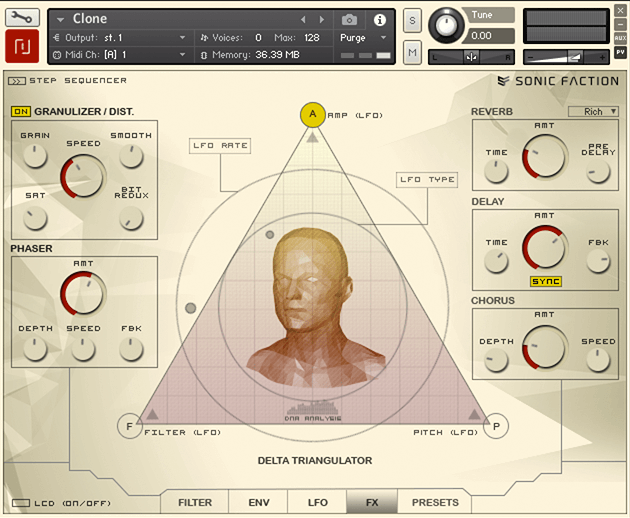Image resolution: width=630 pixels, height=518 pixels.
Task: Mute the instrument with M button
Action: click(x=412, y=52)
